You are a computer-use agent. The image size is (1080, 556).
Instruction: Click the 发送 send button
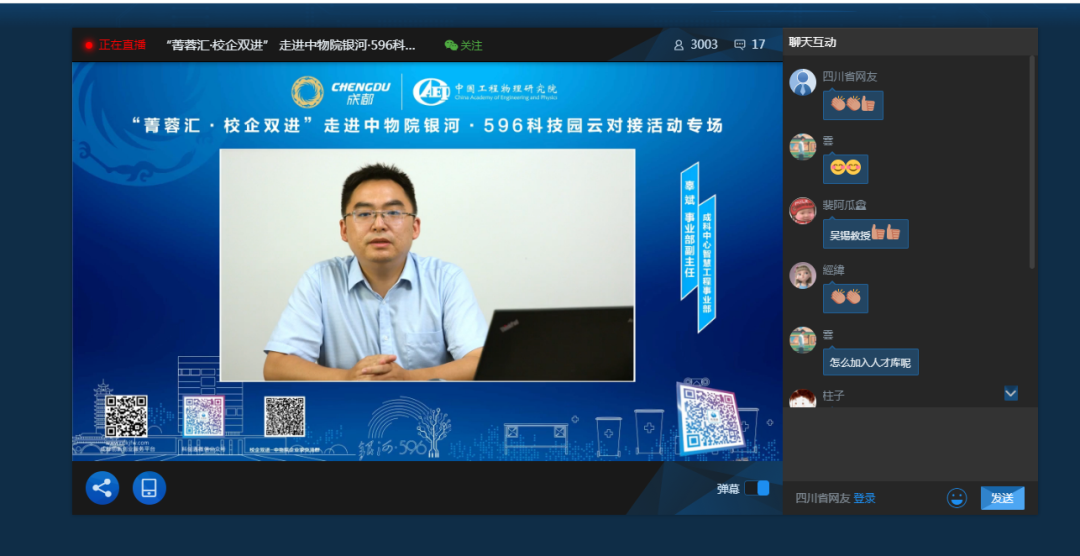pos(1002,497)
